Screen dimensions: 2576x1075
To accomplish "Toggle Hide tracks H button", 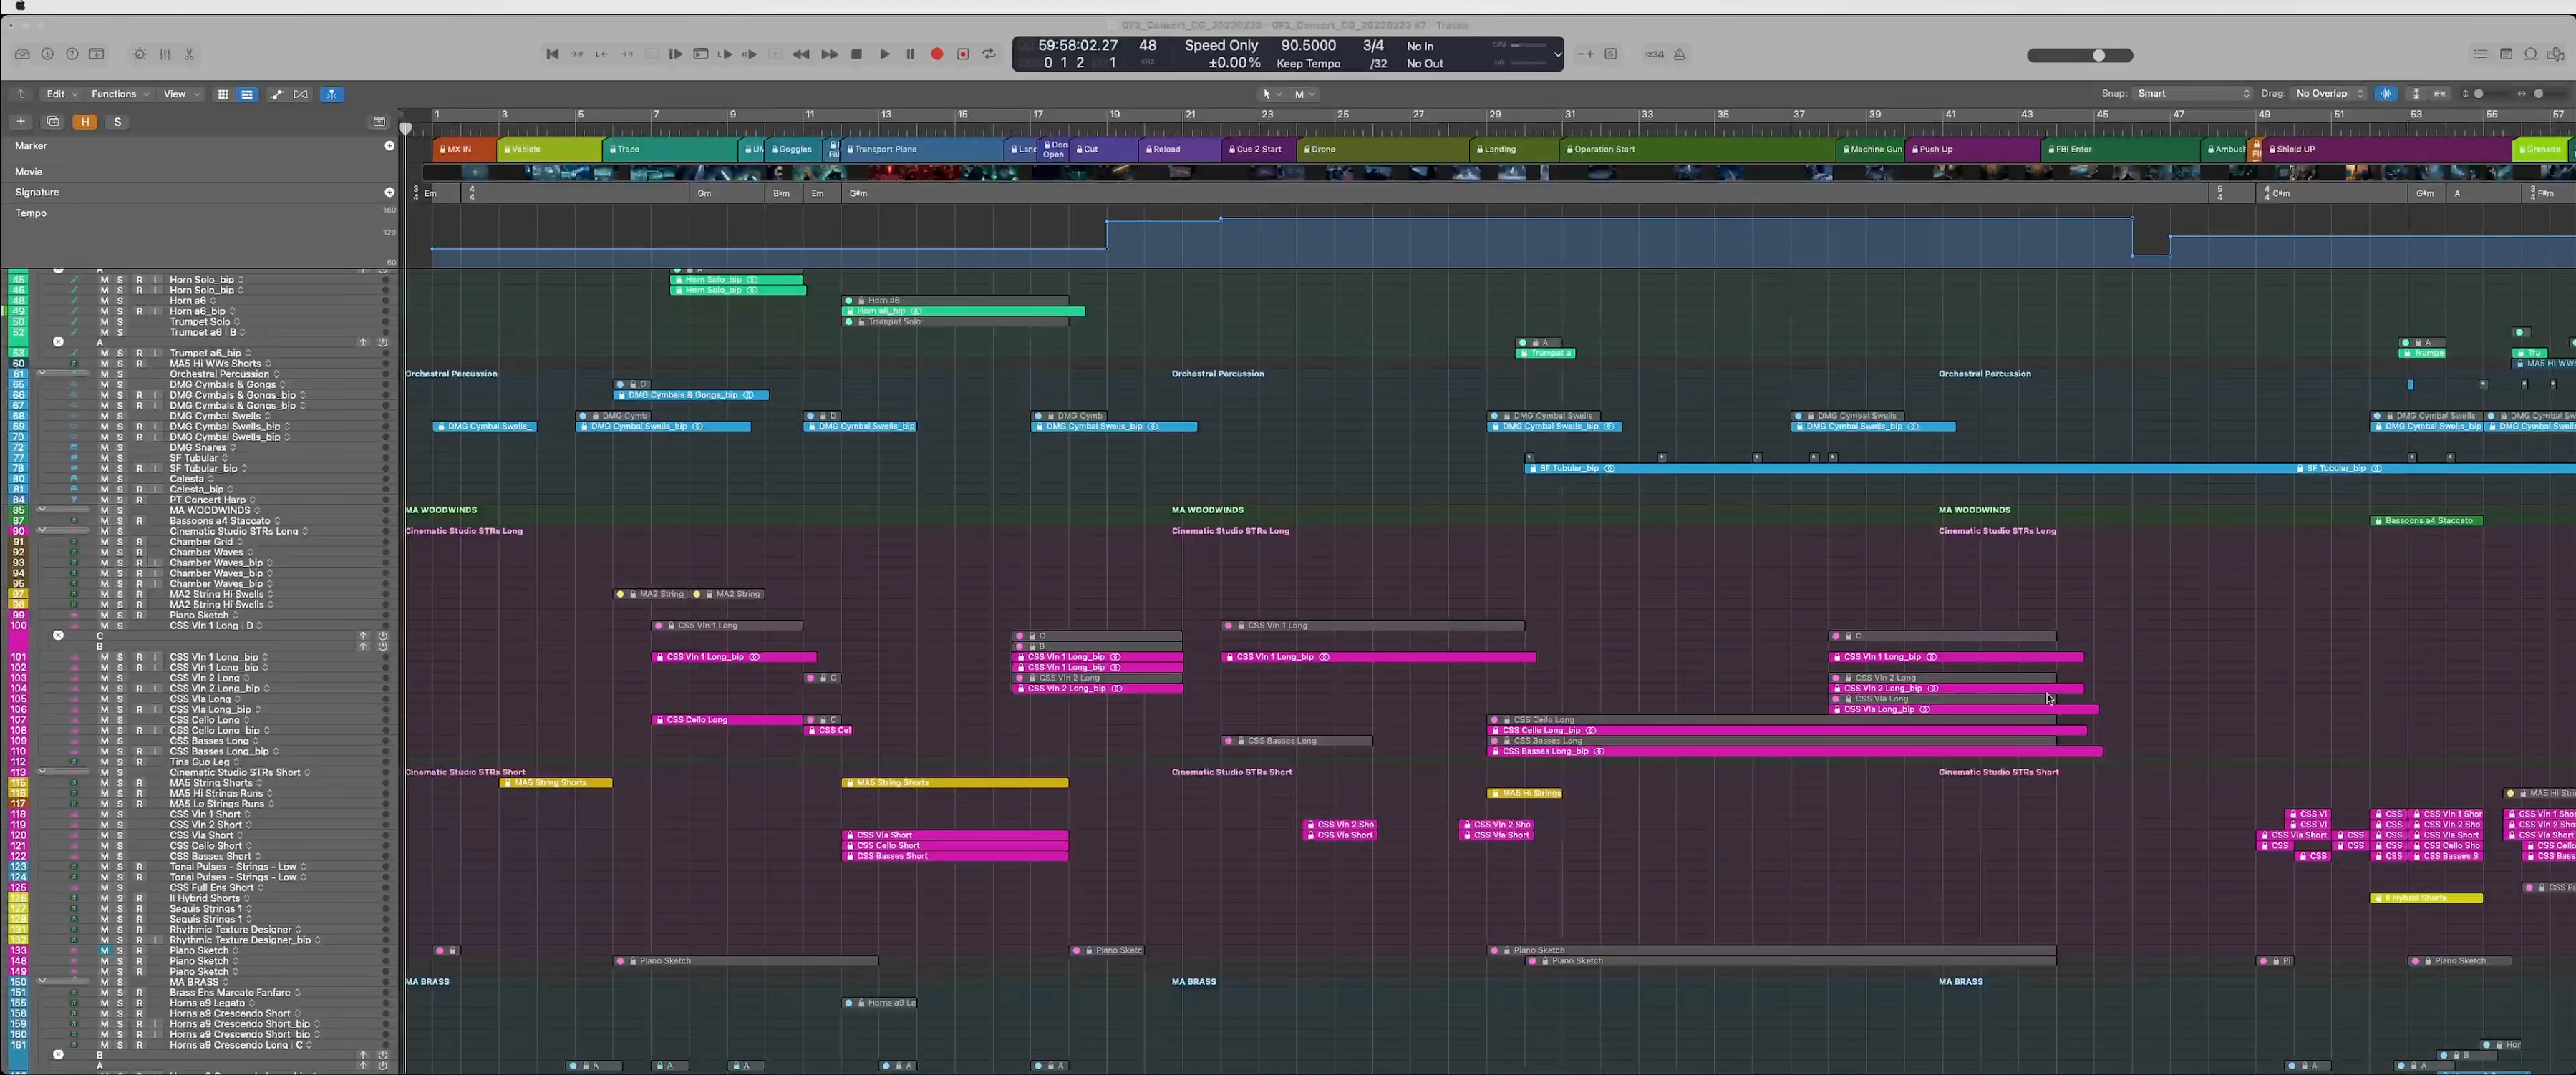I will click(85, 122).
